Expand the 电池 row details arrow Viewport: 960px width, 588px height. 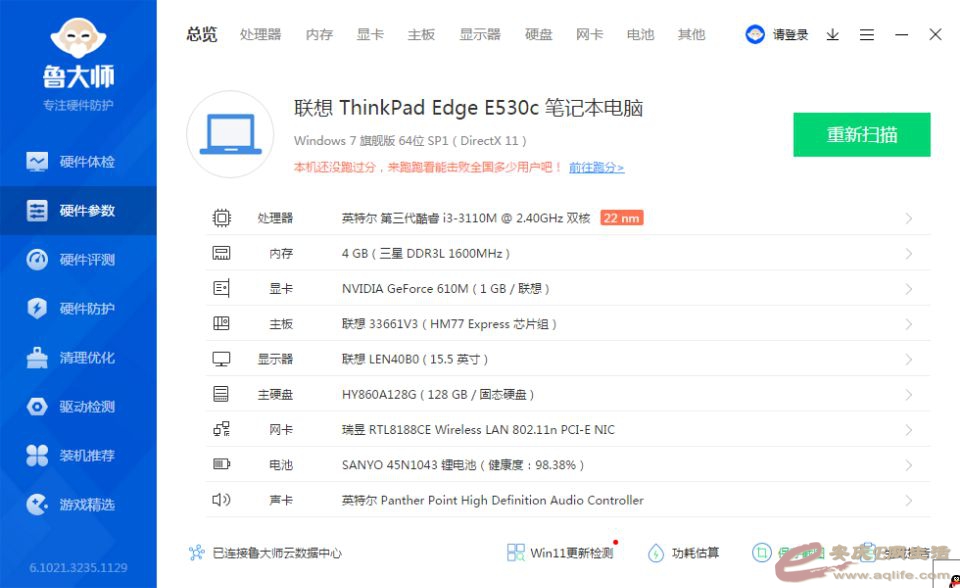pos(908,465)
